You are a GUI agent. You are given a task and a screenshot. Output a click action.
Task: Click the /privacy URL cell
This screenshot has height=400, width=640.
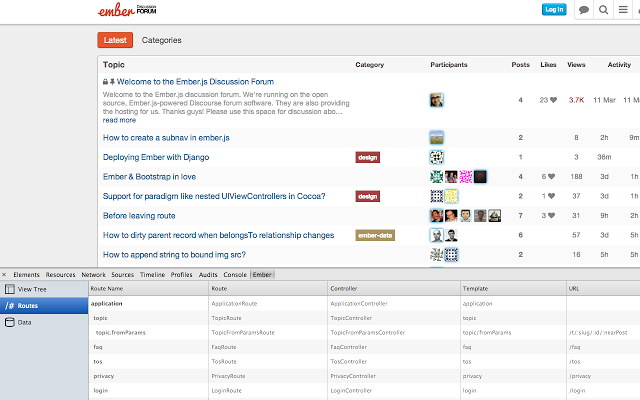tap(580, 376)
